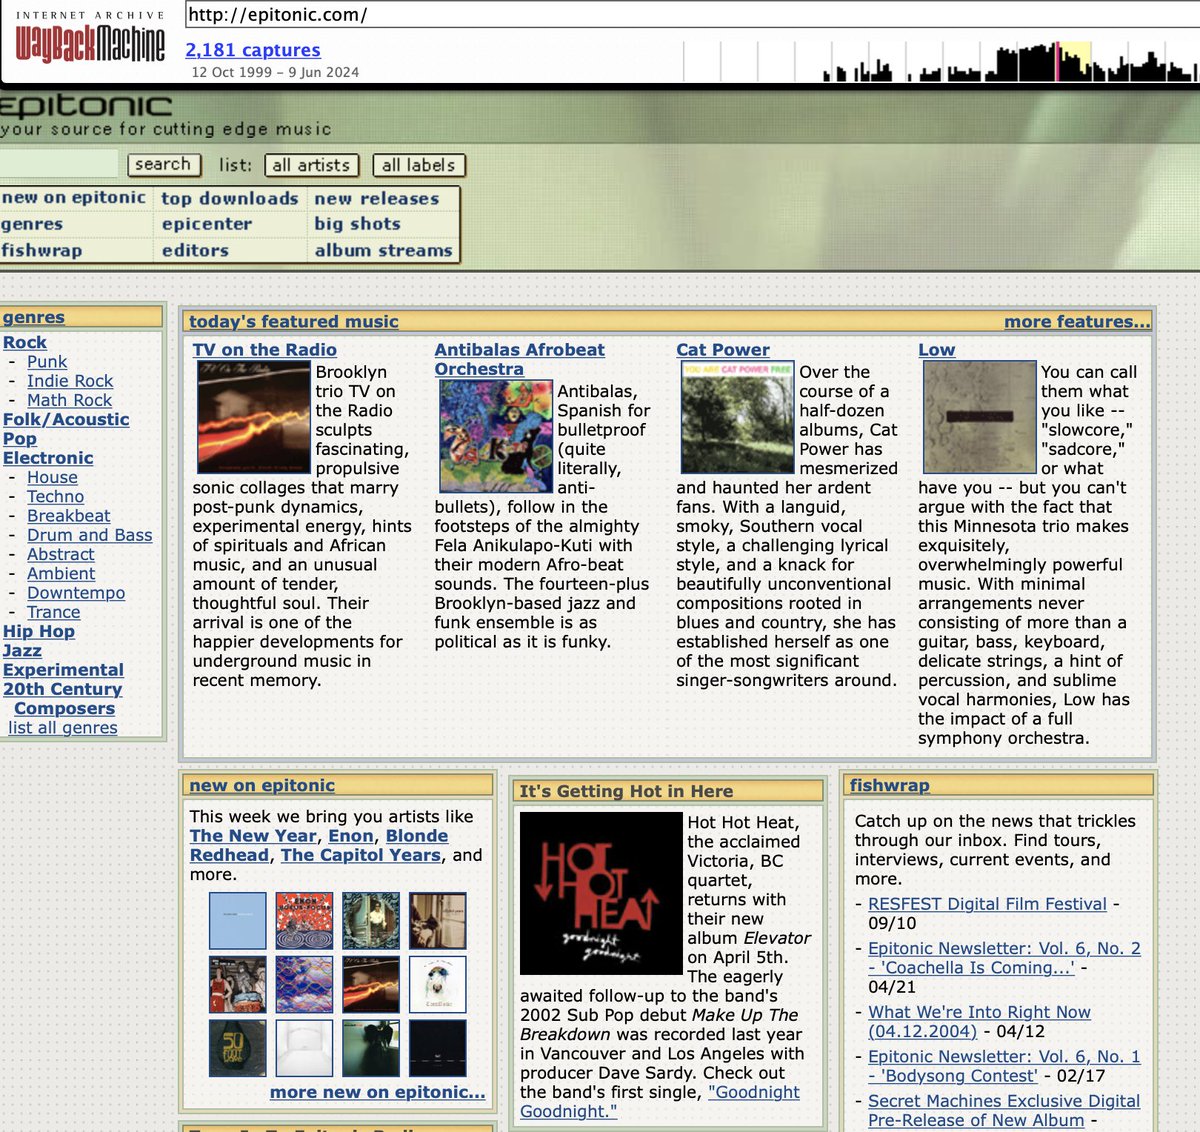Open new on epitonic nav item
1200x1132 pixels.
pyautogui.click(x=74, y=198)
